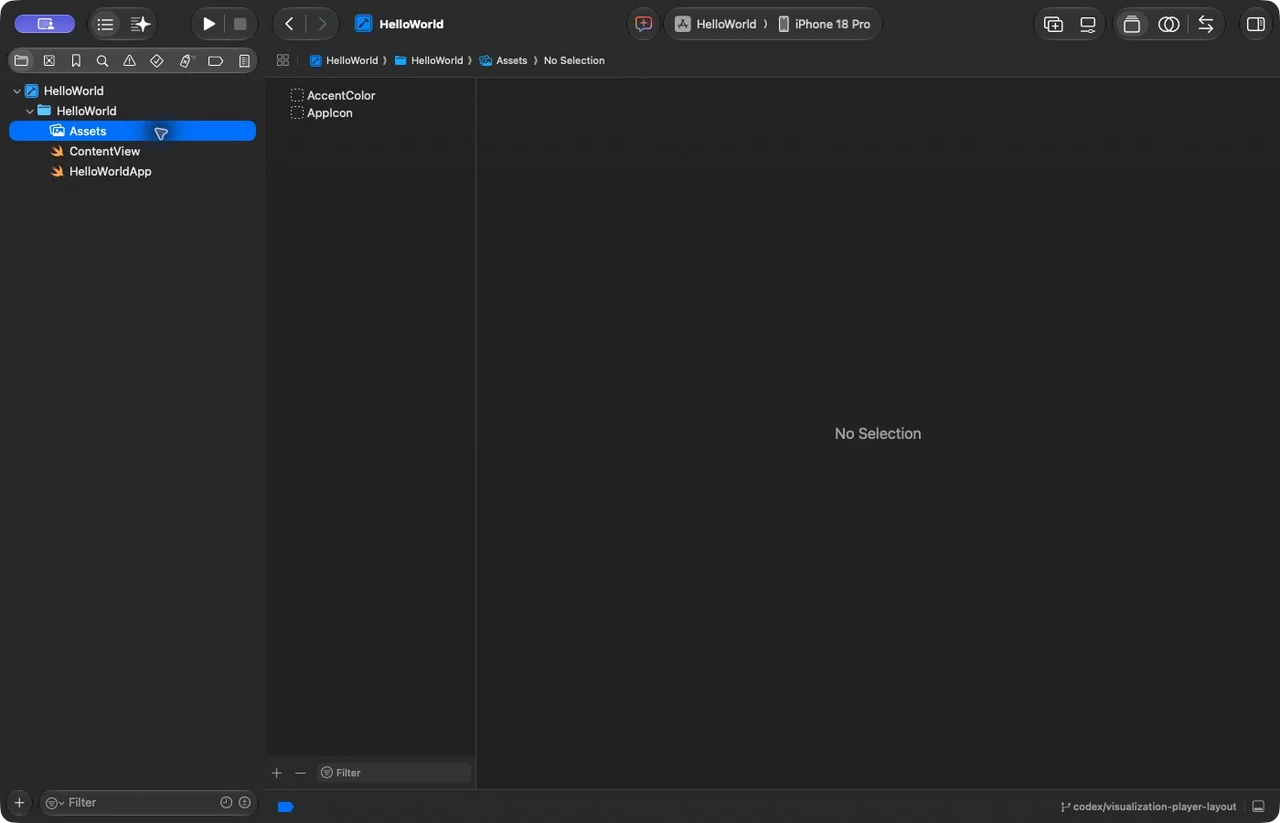Viewport: 1280px width, 823px height.
Task: Click the asset catalog Filter field
Action: (394, 773)
